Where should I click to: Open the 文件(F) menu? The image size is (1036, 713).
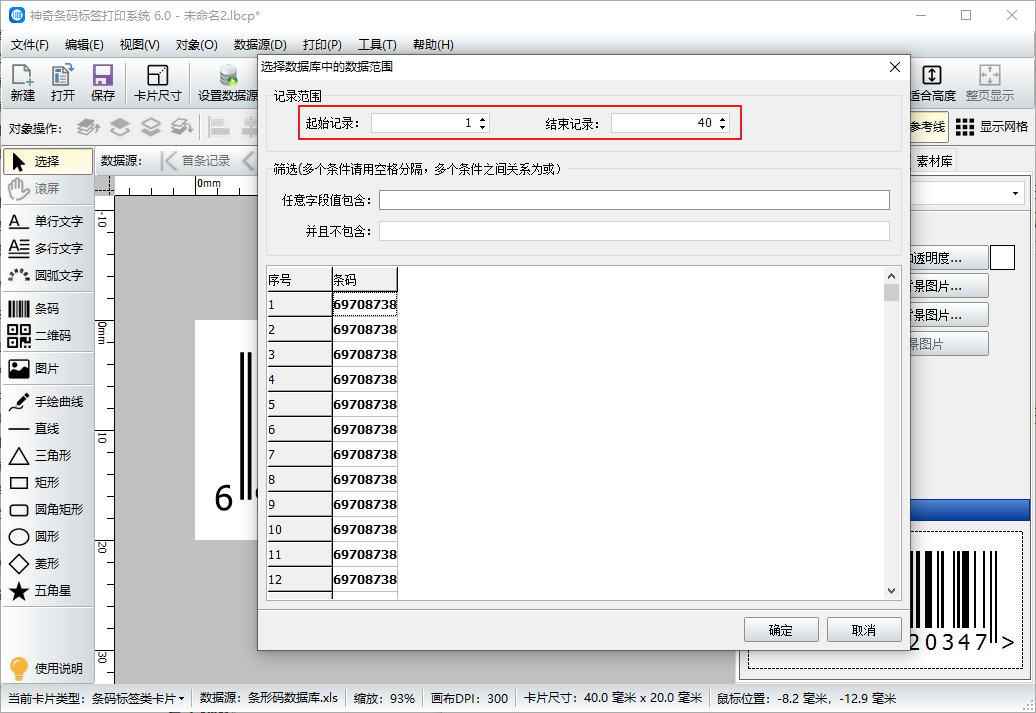[30, 45]
